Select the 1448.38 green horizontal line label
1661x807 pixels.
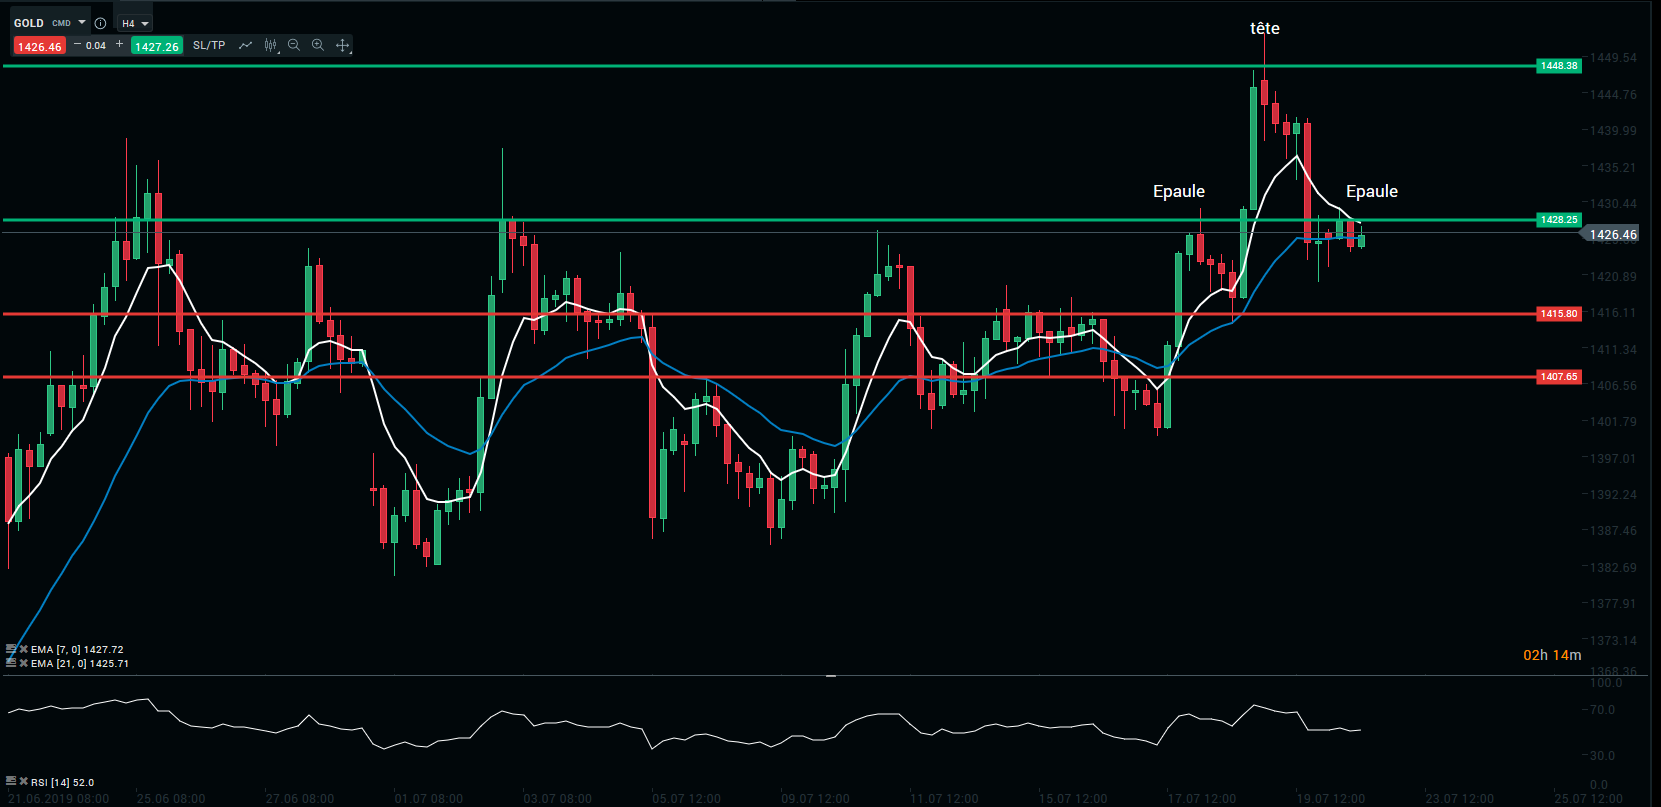(x=1559, y=66)
